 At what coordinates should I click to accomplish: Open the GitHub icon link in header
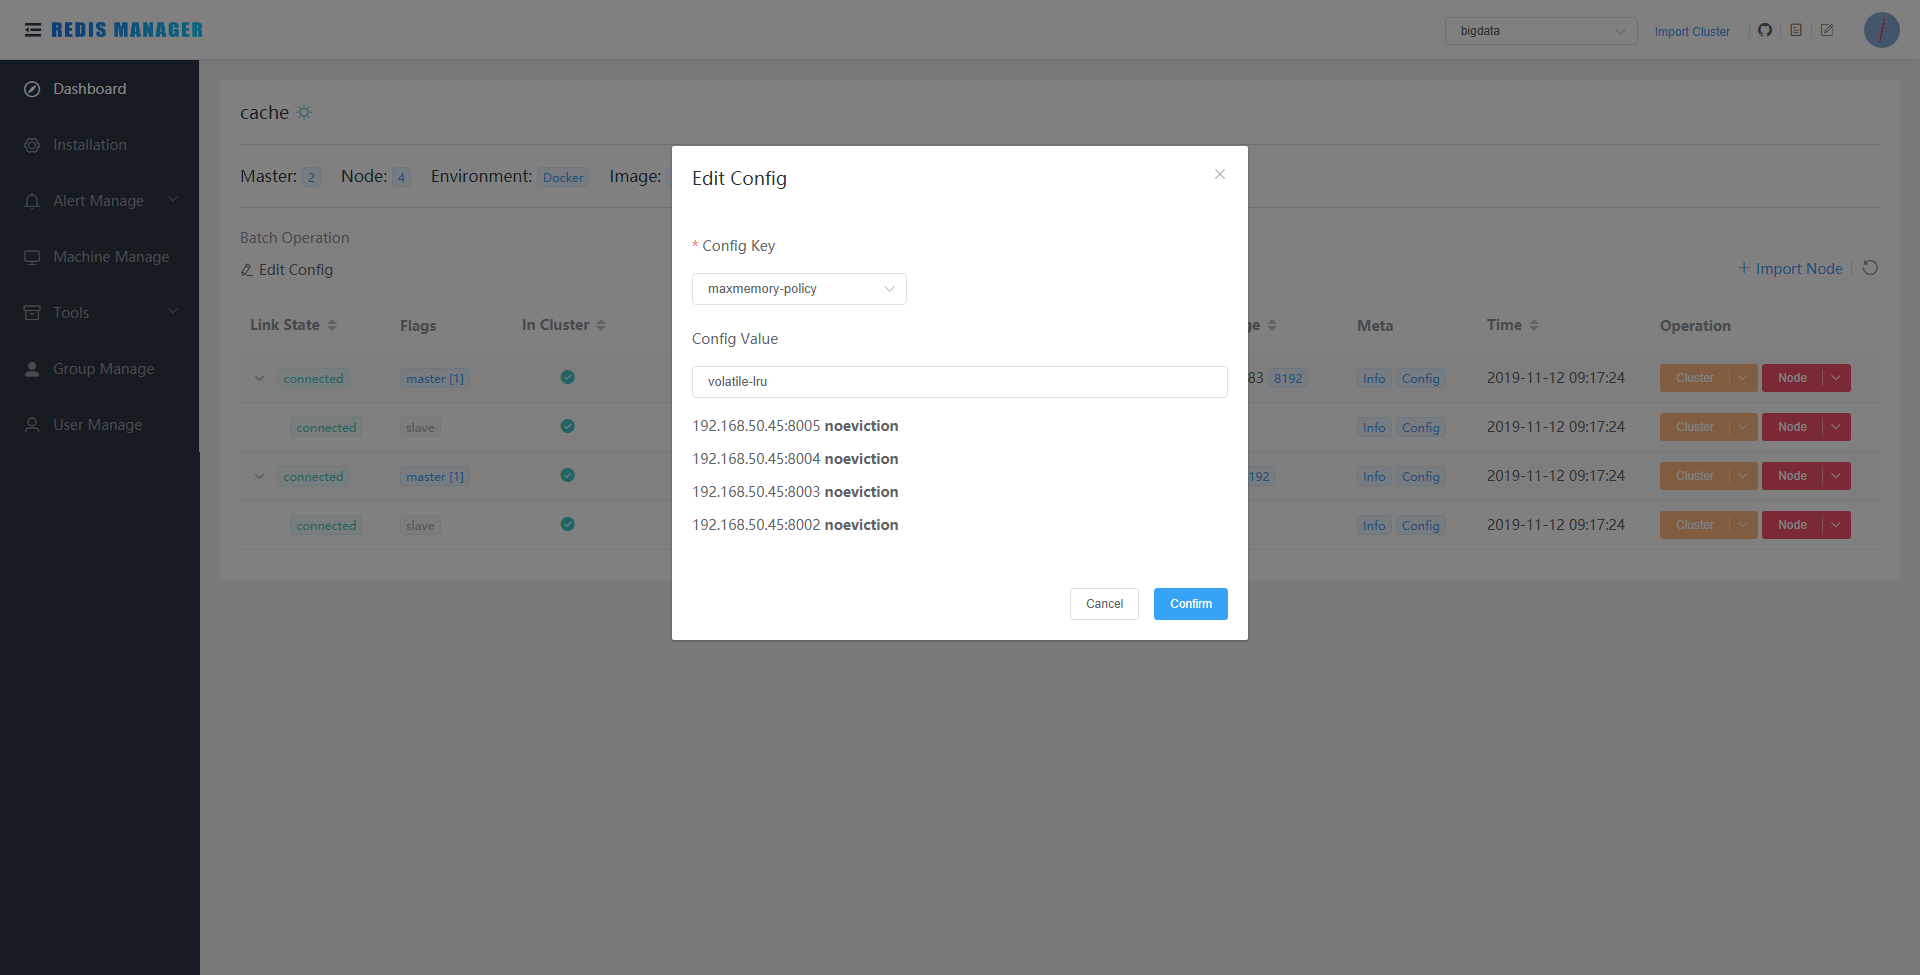point(1765,30)
